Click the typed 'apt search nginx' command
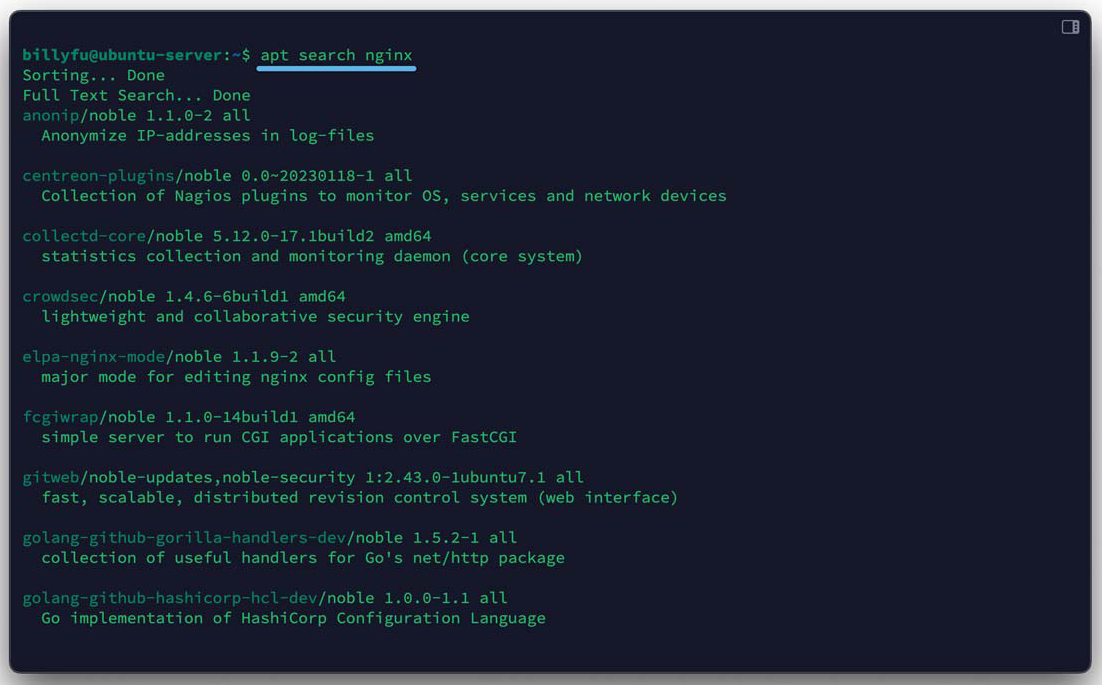 coord(336,55)
